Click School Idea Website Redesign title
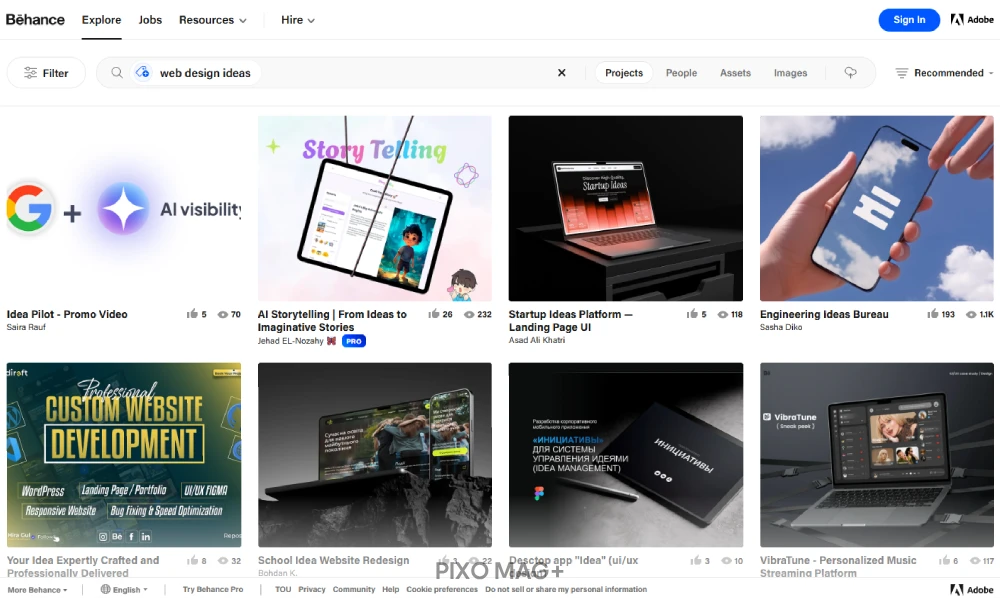The height and width of the screenshot is (600, 1000). pos(334,560)
